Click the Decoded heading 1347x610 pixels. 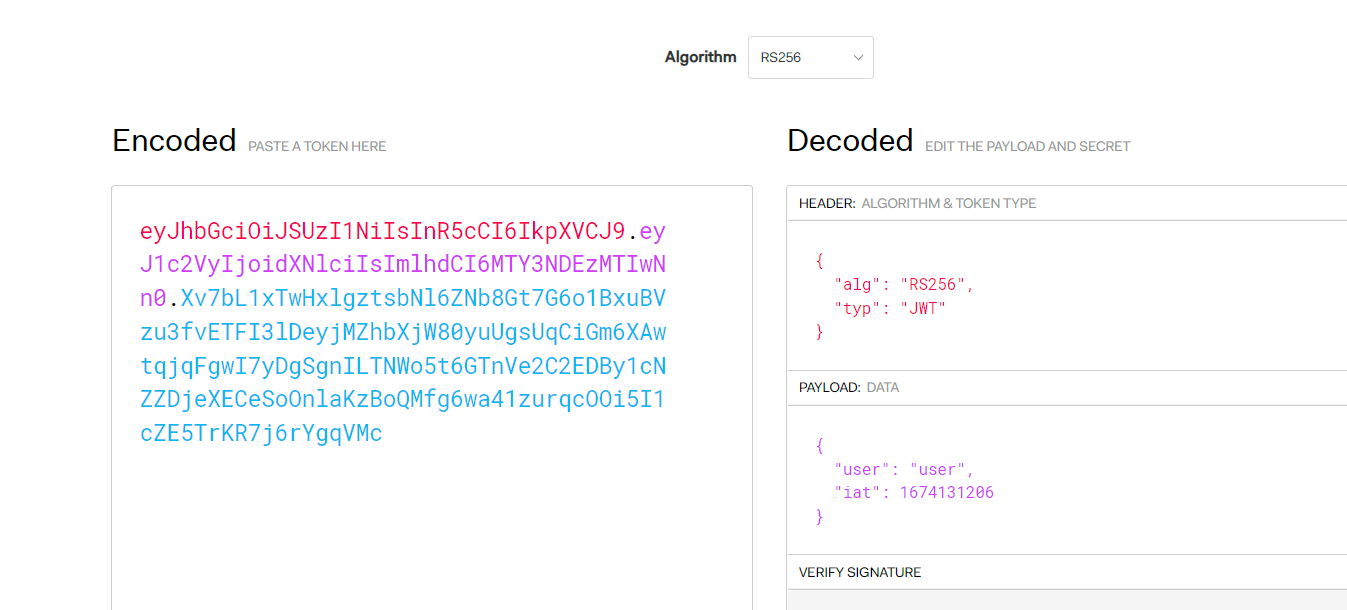(x=850, y=141)
